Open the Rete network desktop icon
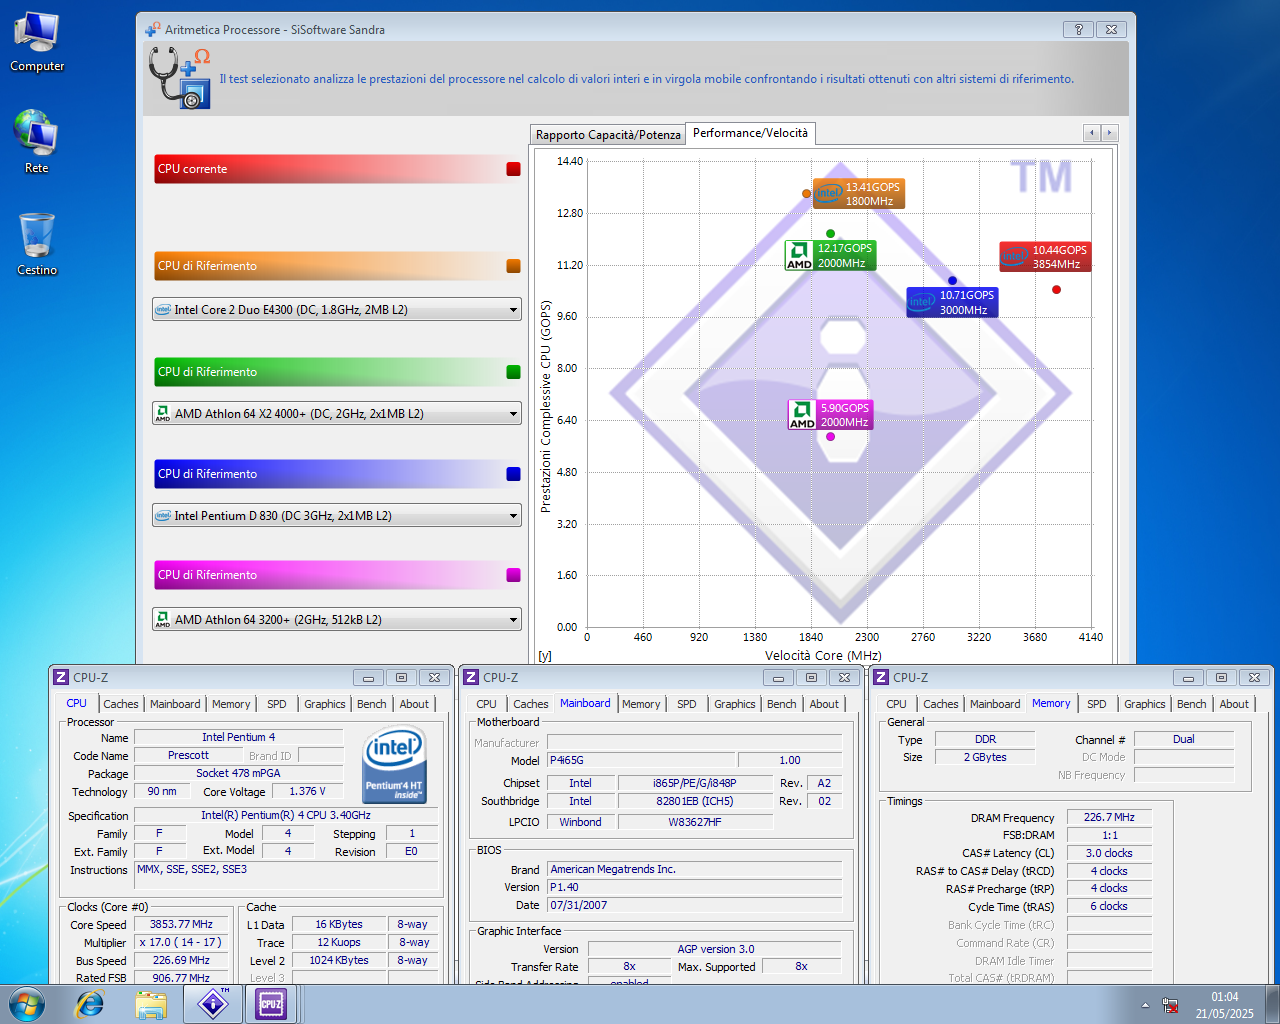 coord(37,140)
